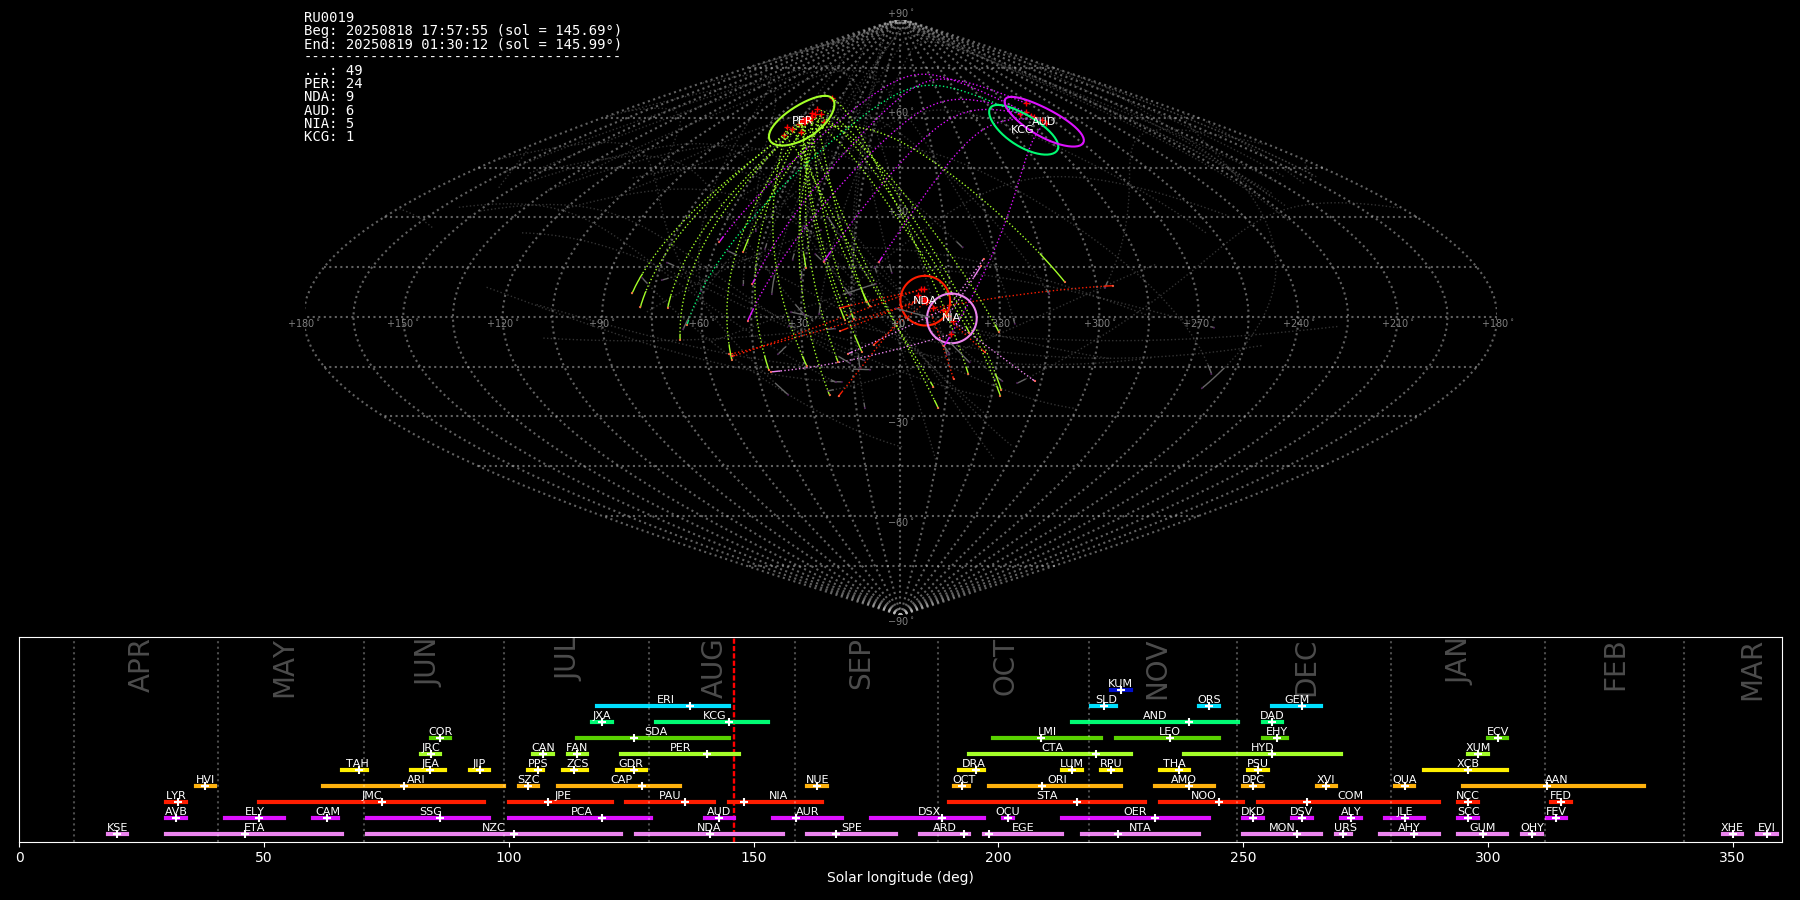The image size is (1800, 900).
Task: Click the pink ETA shower bar
Action: click(x=254, y=834)
